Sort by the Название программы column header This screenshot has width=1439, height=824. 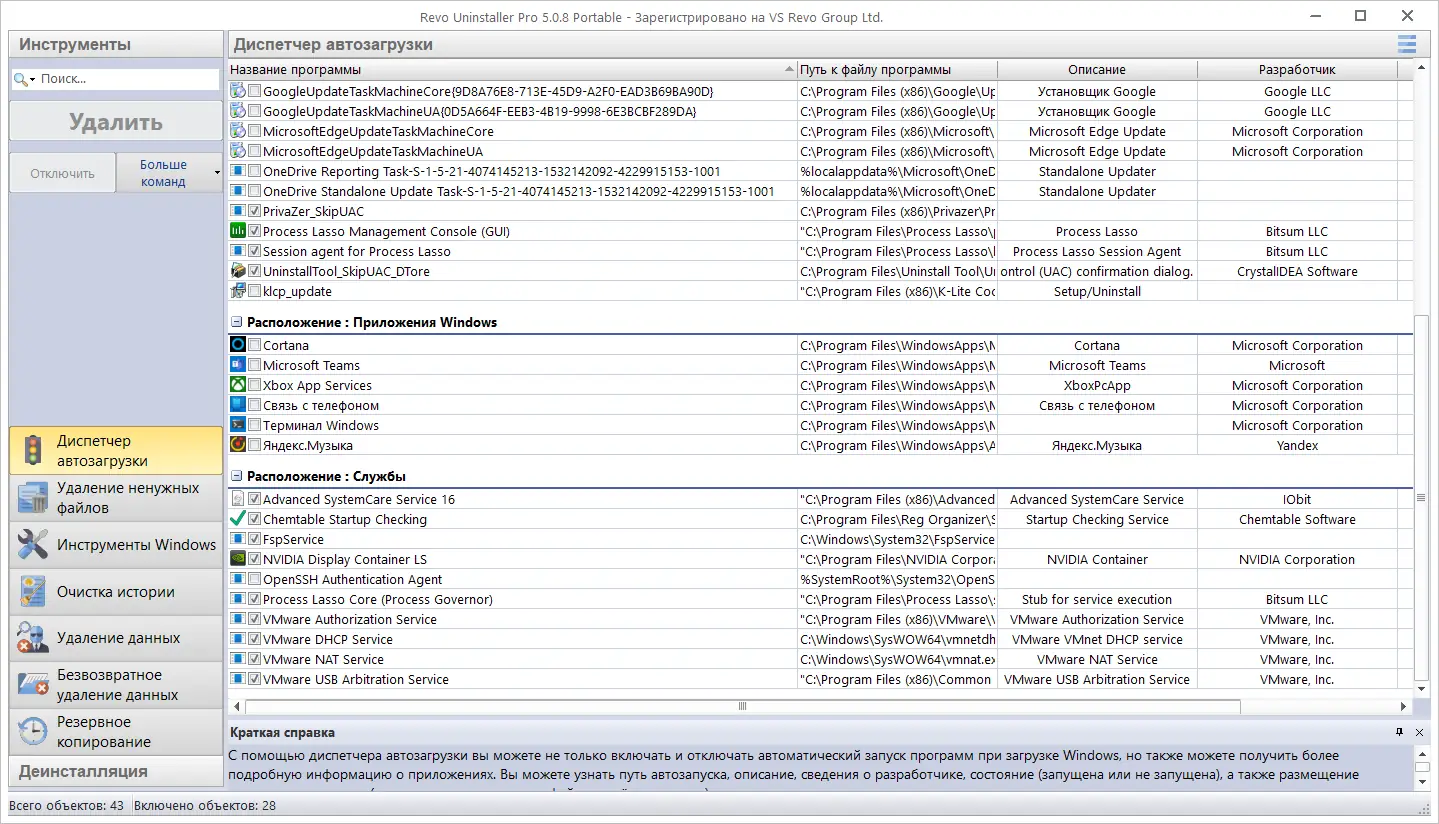[512, 70]
